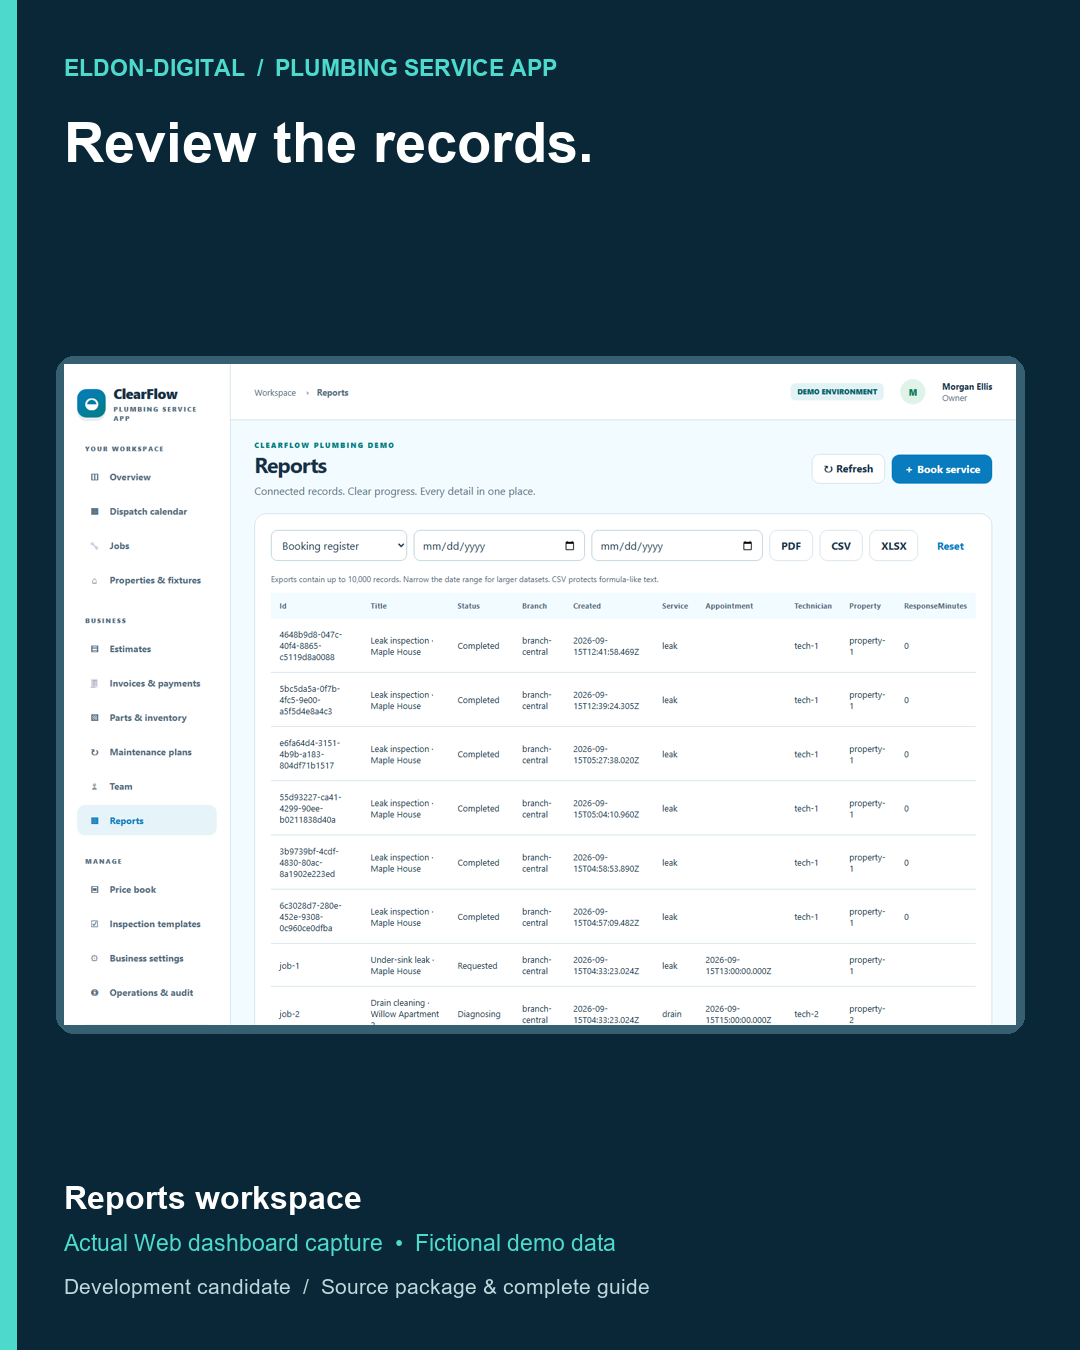Open the start date calendar picker icon

pyautogui.click(x=570, y=546)
